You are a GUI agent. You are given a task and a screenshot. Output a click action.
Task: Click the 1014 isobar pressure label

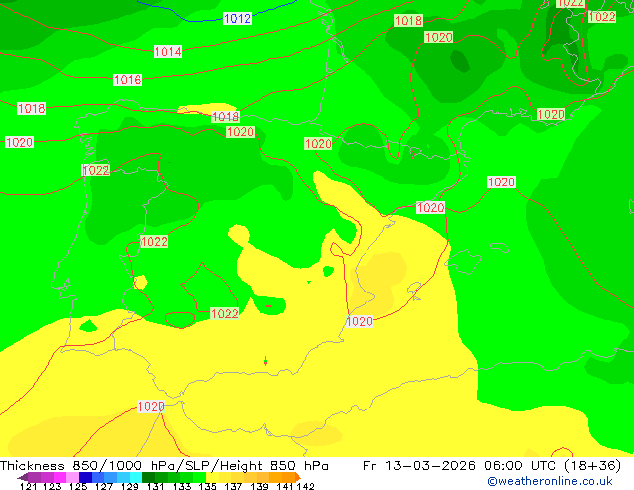(x=168, y=52)
